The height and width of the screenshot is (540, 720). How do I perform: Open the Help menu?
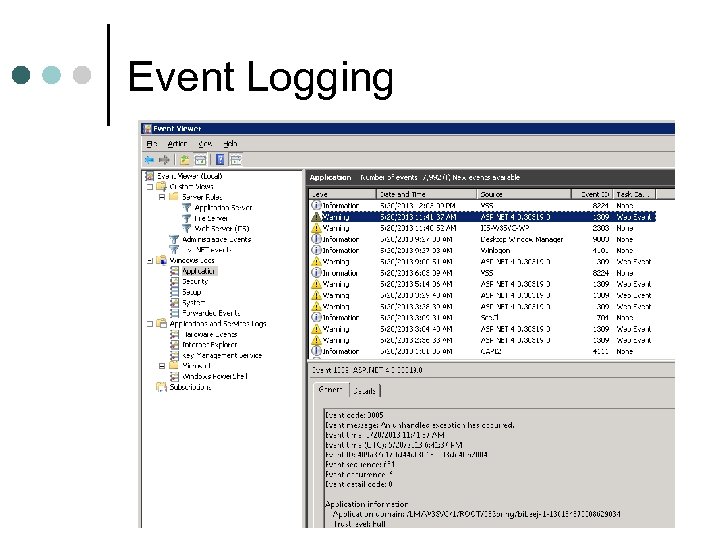(230, 144)
